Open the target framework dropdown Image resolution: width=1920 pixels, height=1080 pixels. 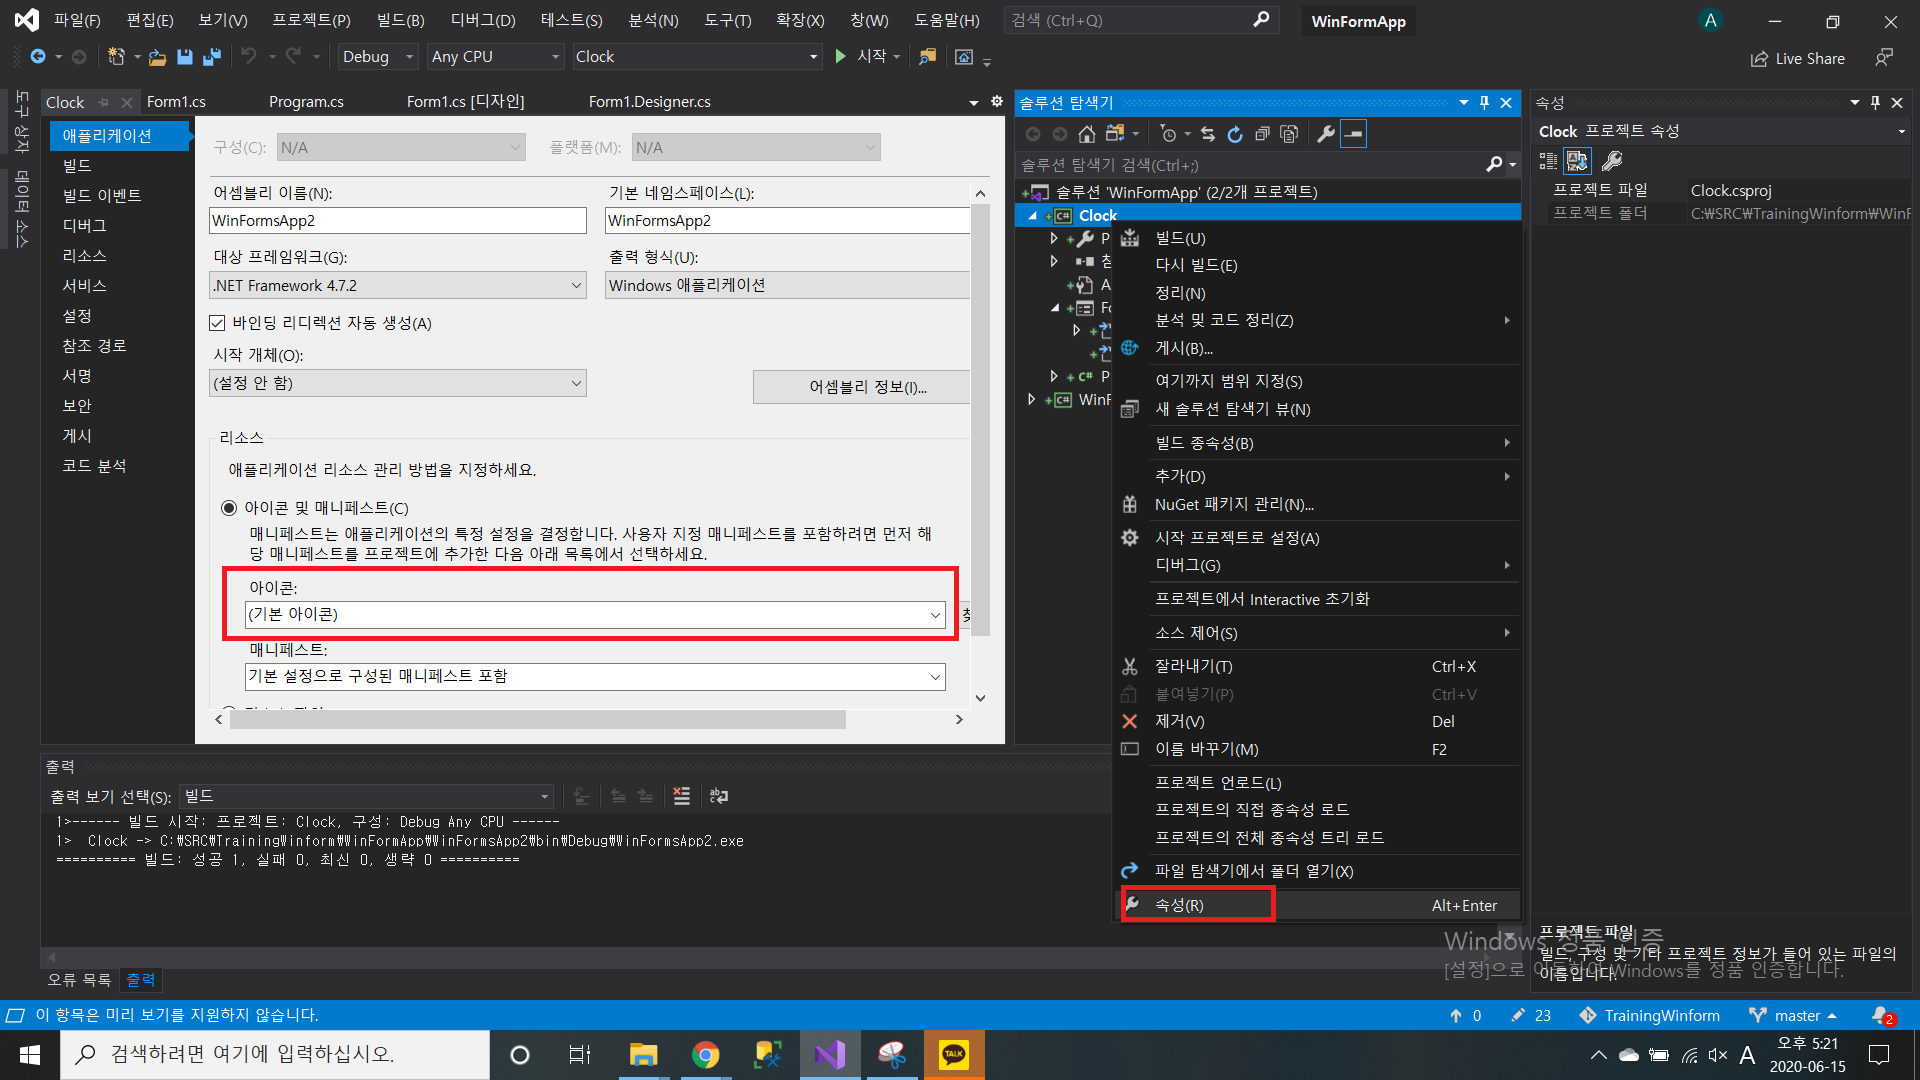tap(576, 286)
